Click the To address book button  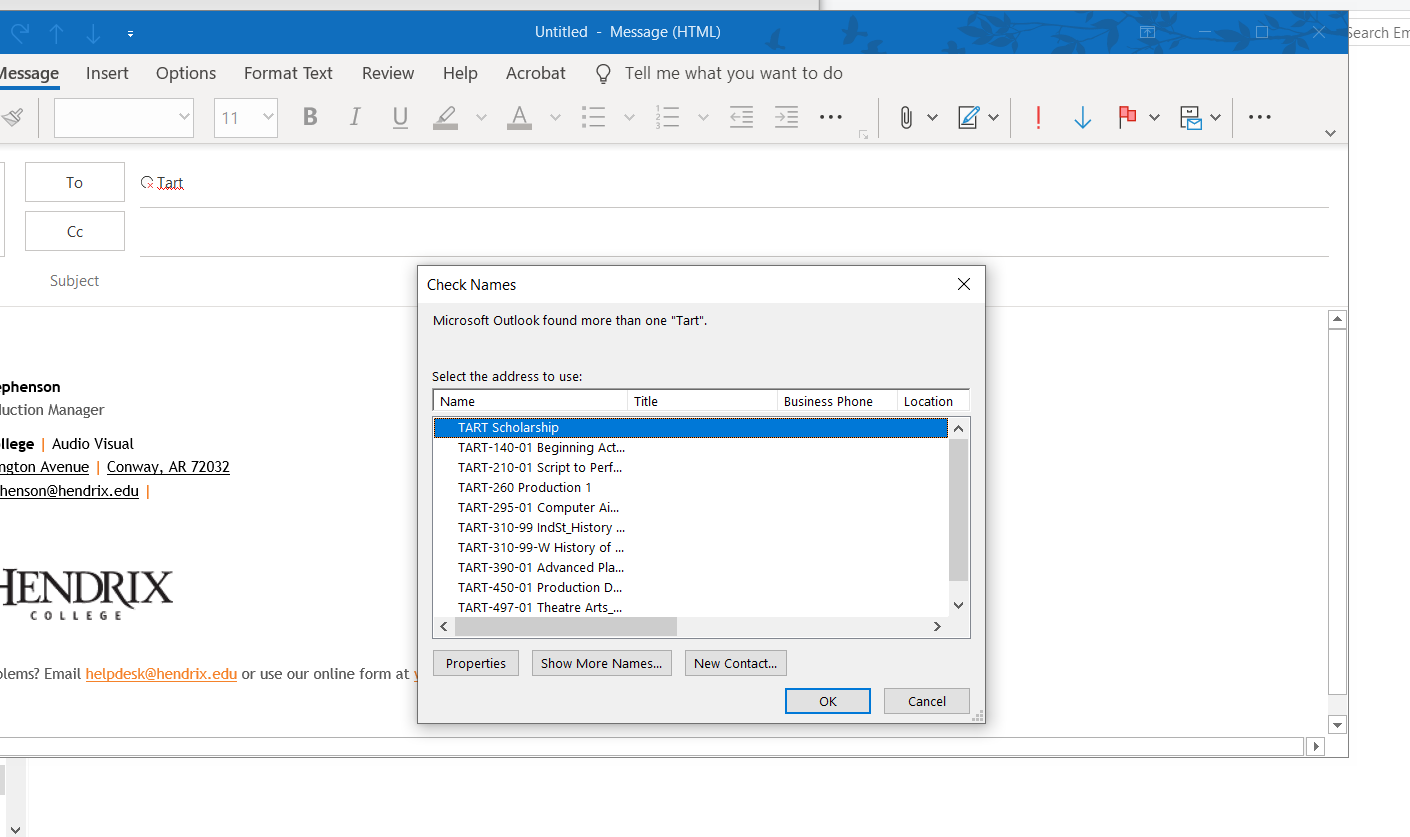pyautogui.click(x=75, y=182)
